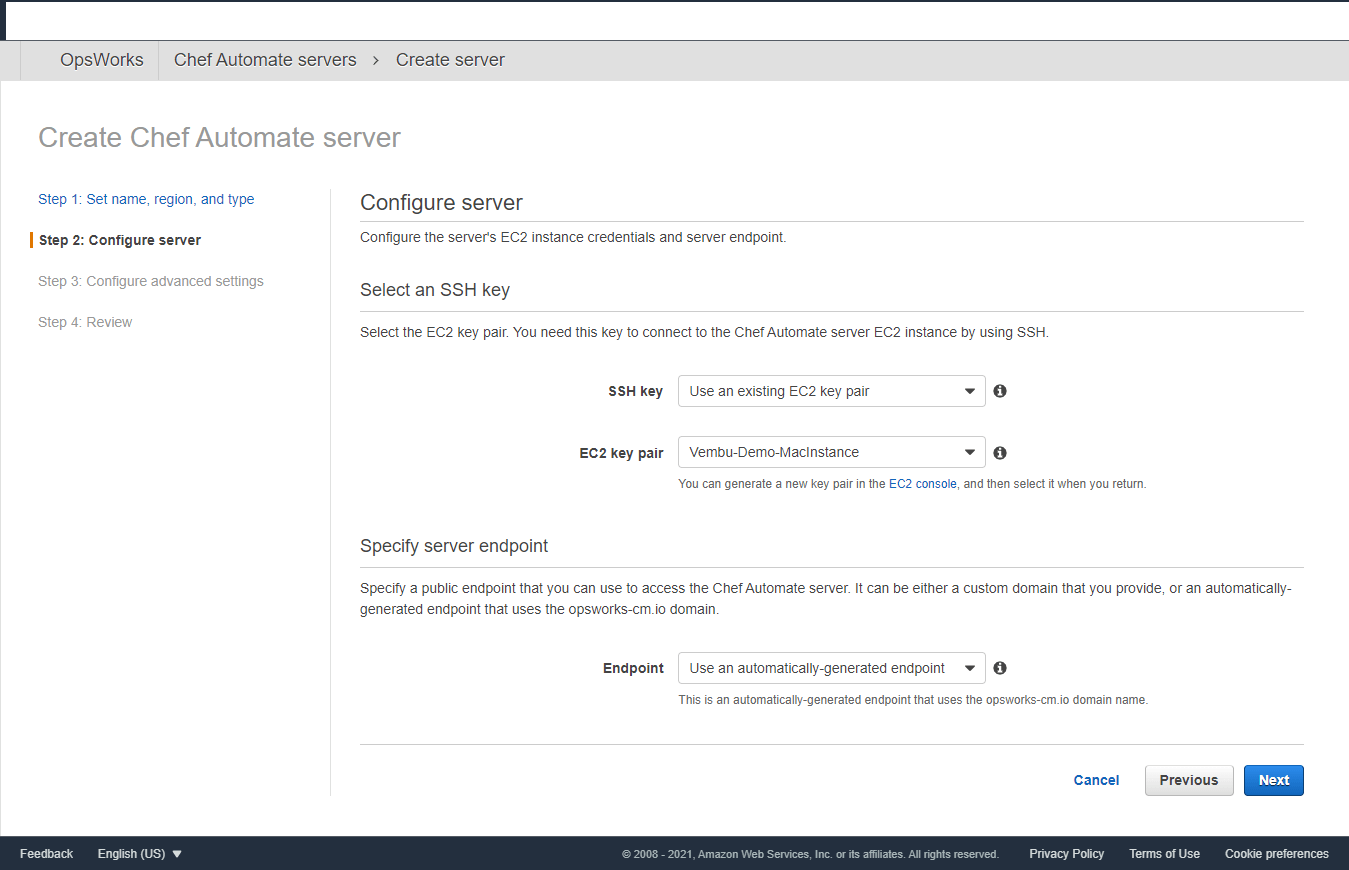The image size is (1349, 870).
Task: Select Step 3: Configure advanced settings
Action: click(x=151, y=281)
